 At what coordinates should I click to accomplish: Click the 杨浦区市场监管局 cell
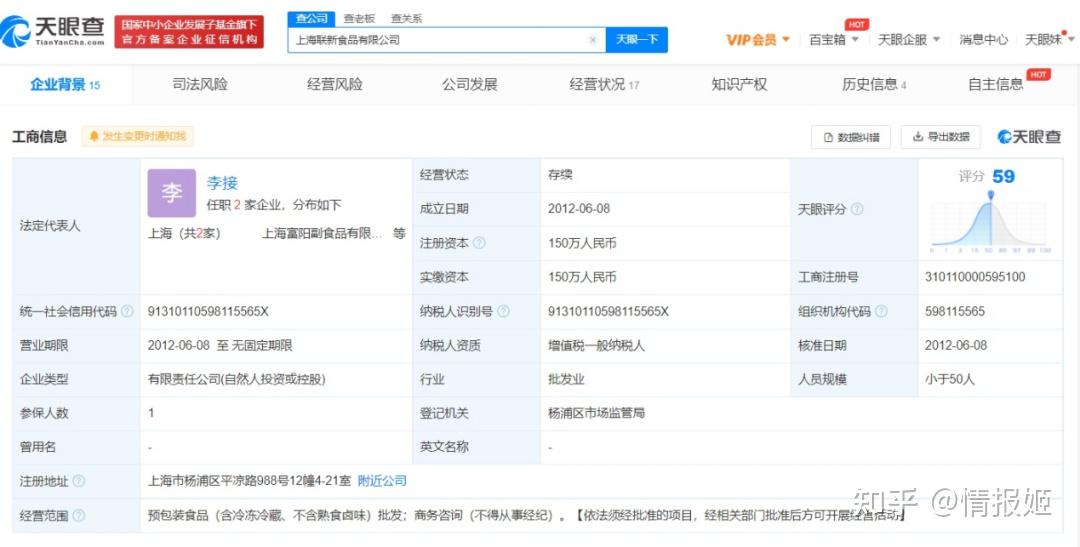(x=596, y=413)
